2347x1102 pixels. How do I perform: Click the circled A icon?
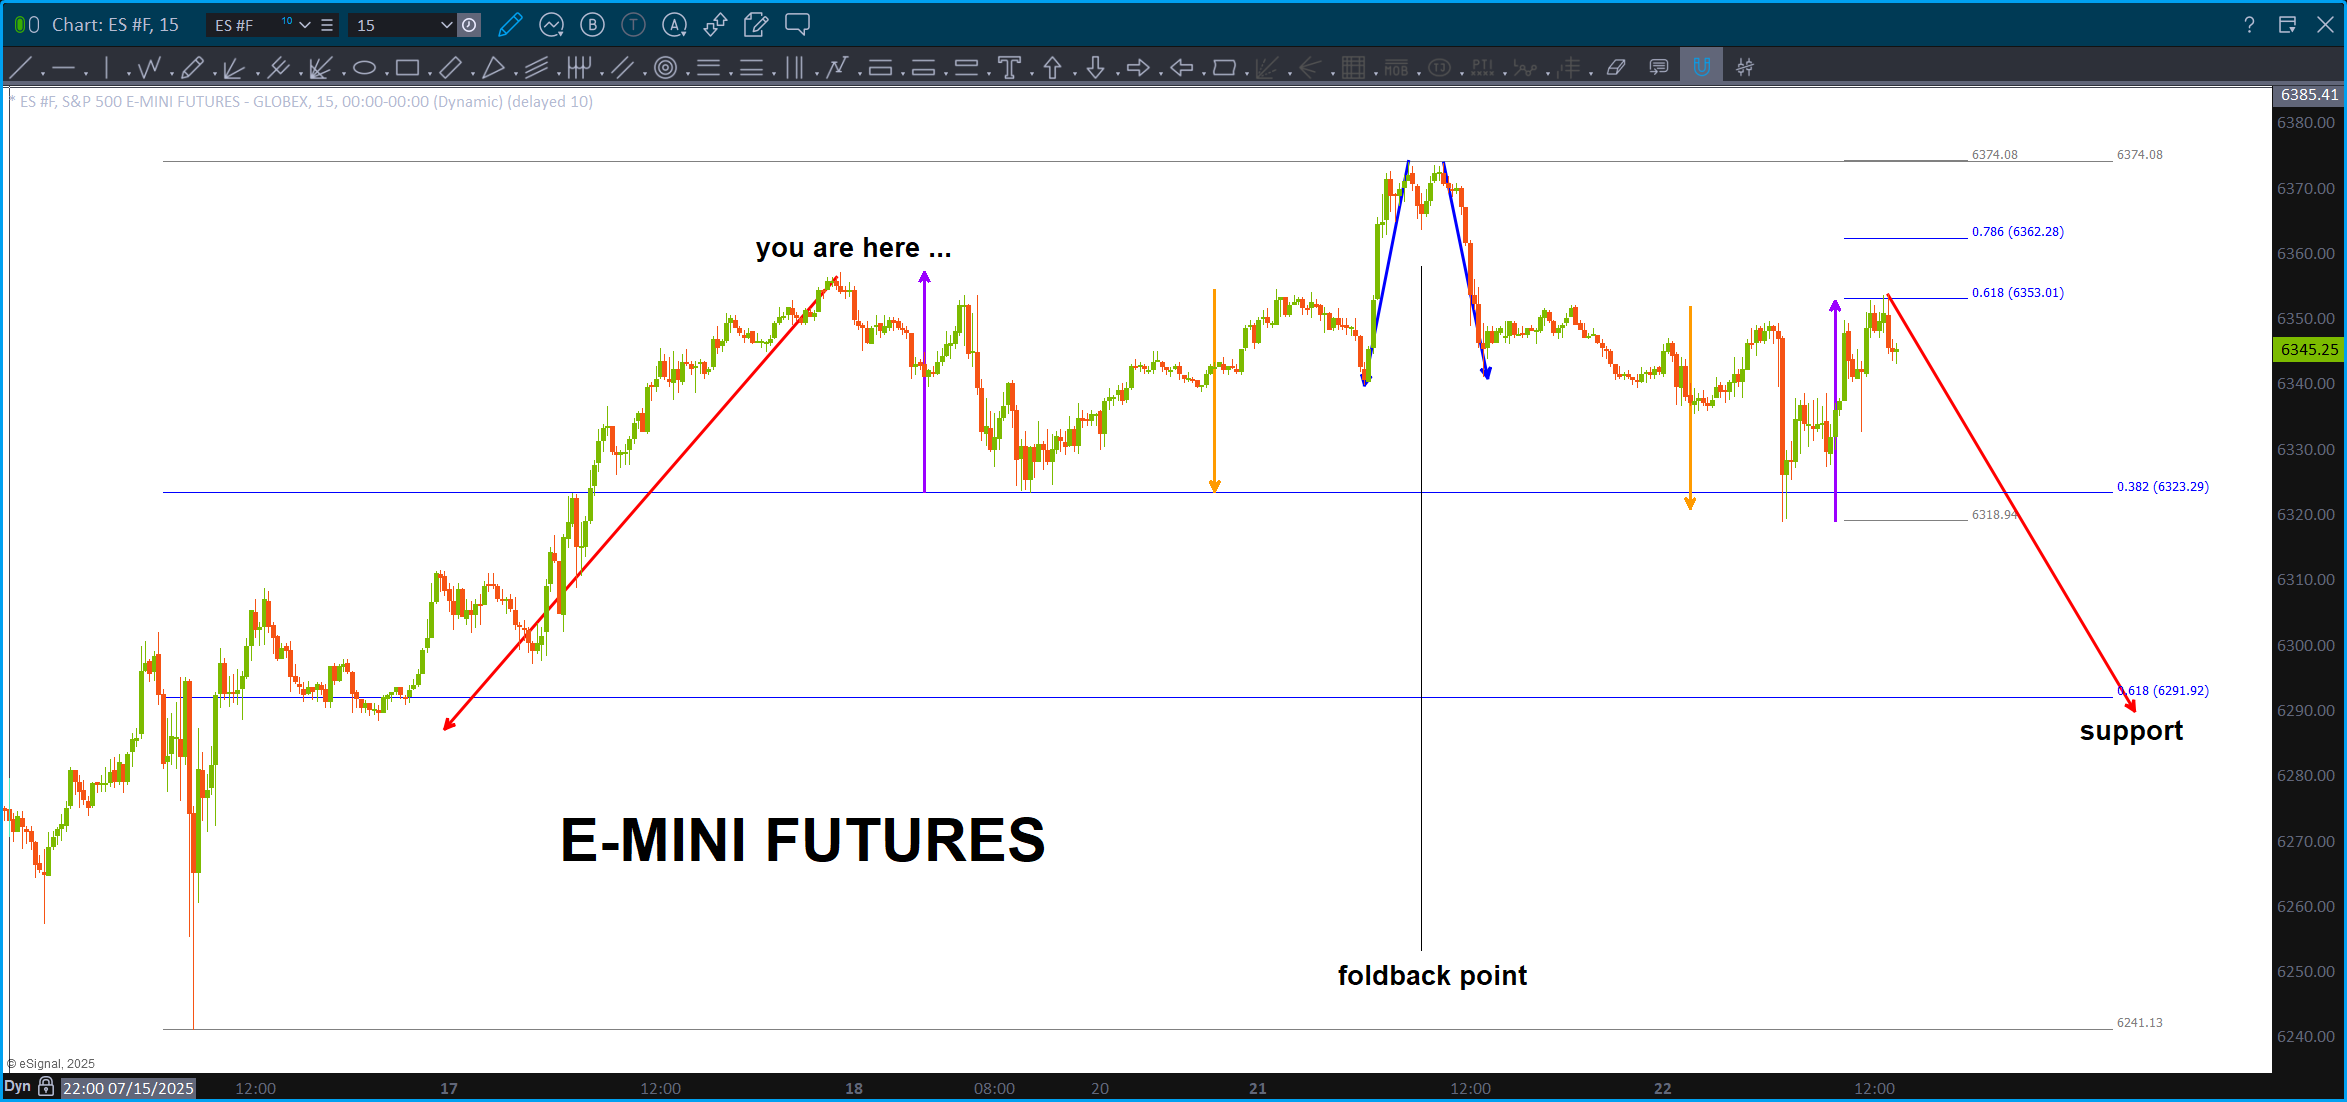point(675,25)
